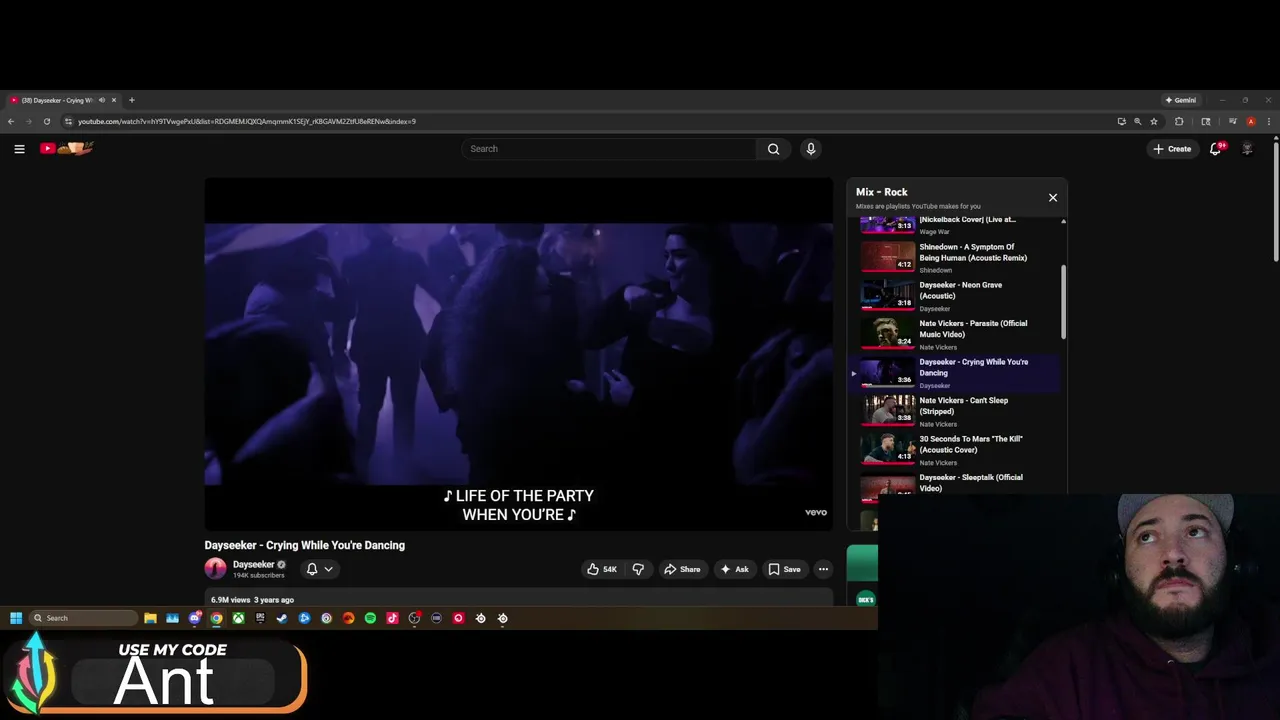The width and height of the screenshot is (1280, 720).
Task: Open Xbox app from taskbar
Action: pos(238,618)
